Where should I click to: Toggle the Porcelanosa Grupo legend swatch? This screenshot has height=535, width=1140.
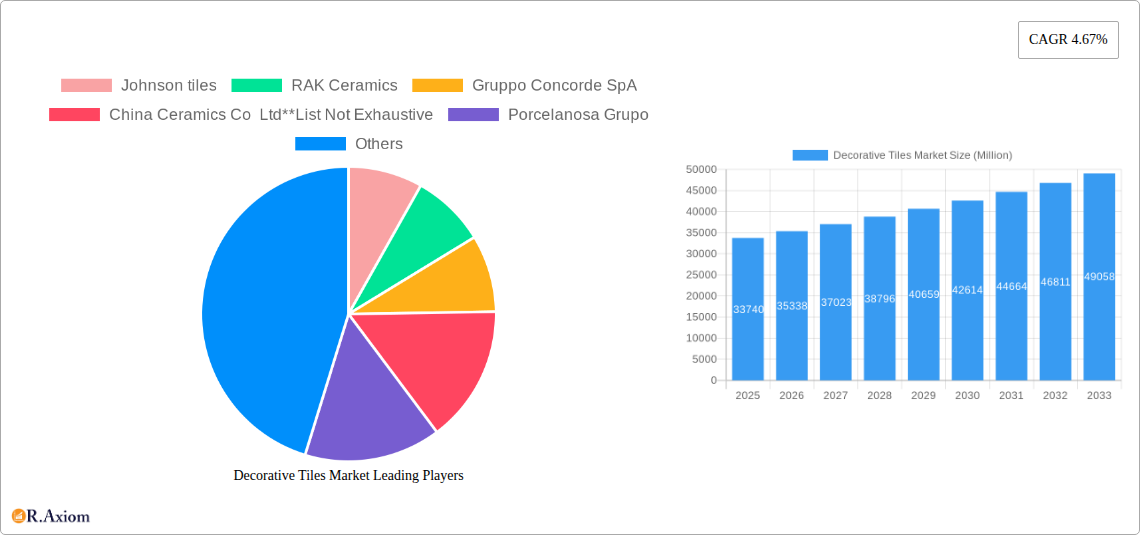point(474,114)
